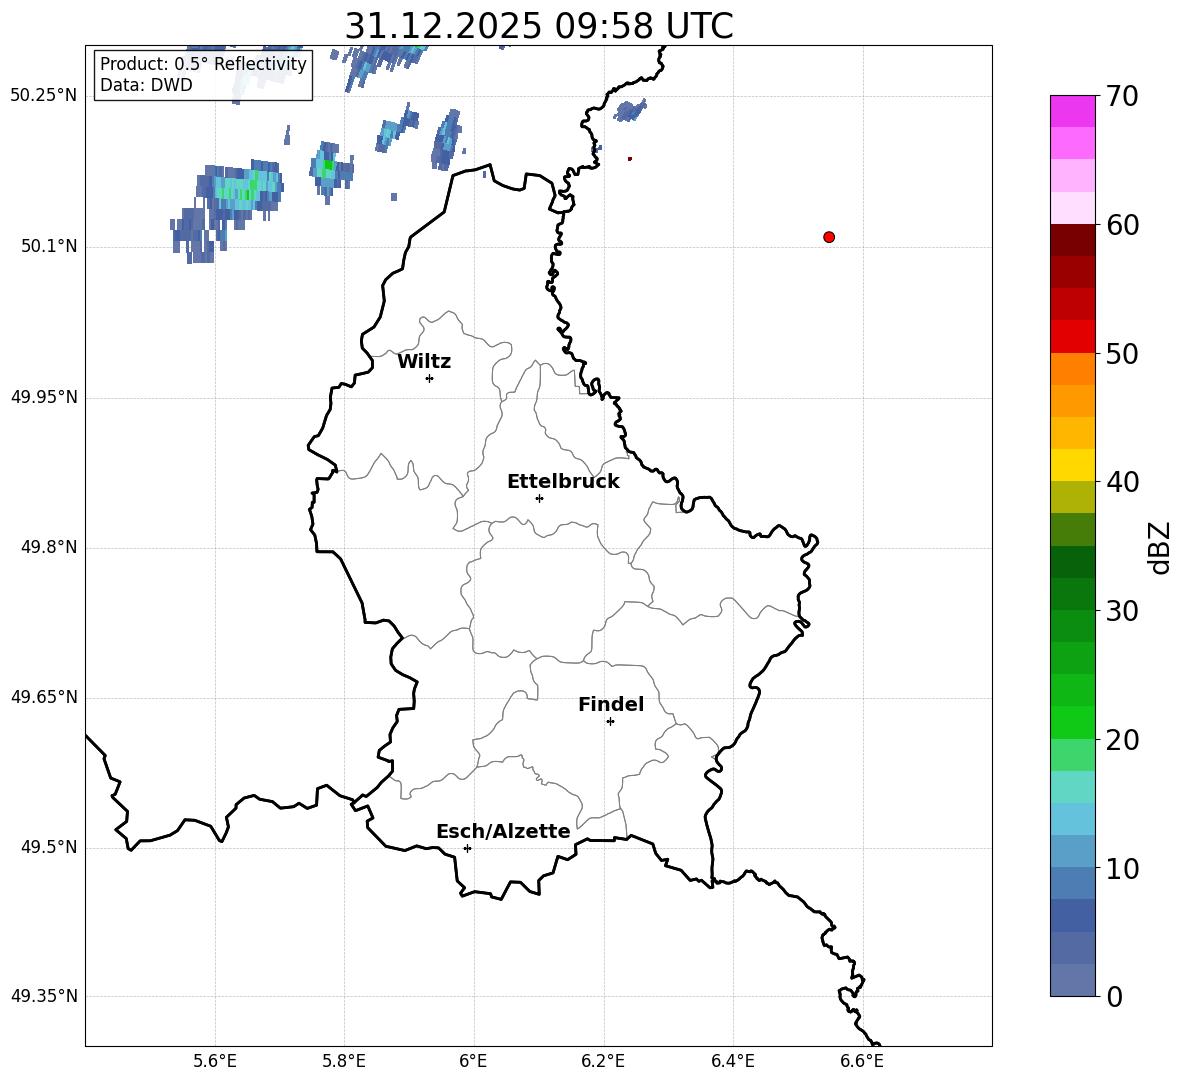Click the bright red swatch just above 50

click(x=1072, y=337)
